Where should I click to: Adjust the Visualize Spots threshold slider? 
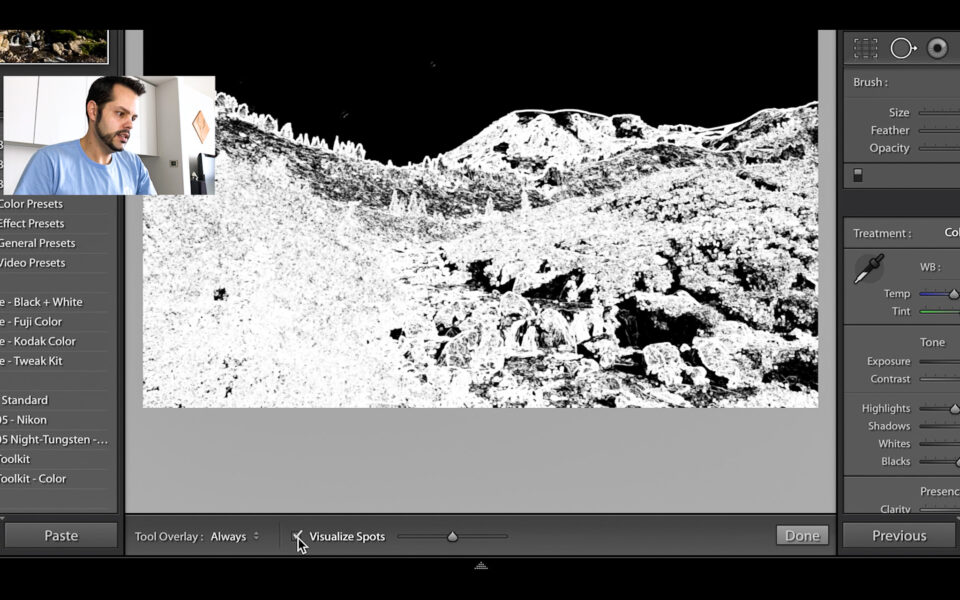click(x=452, y=536)
